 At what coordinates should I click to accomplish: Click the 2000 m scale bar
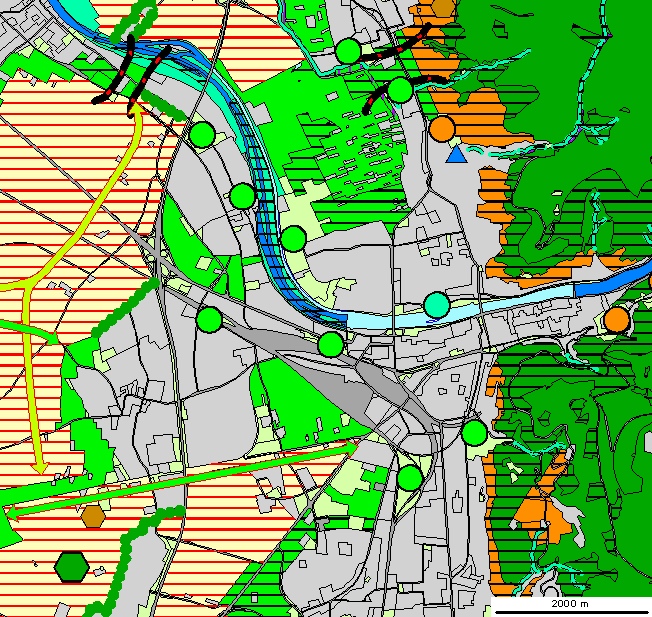(x=571, y=604)
